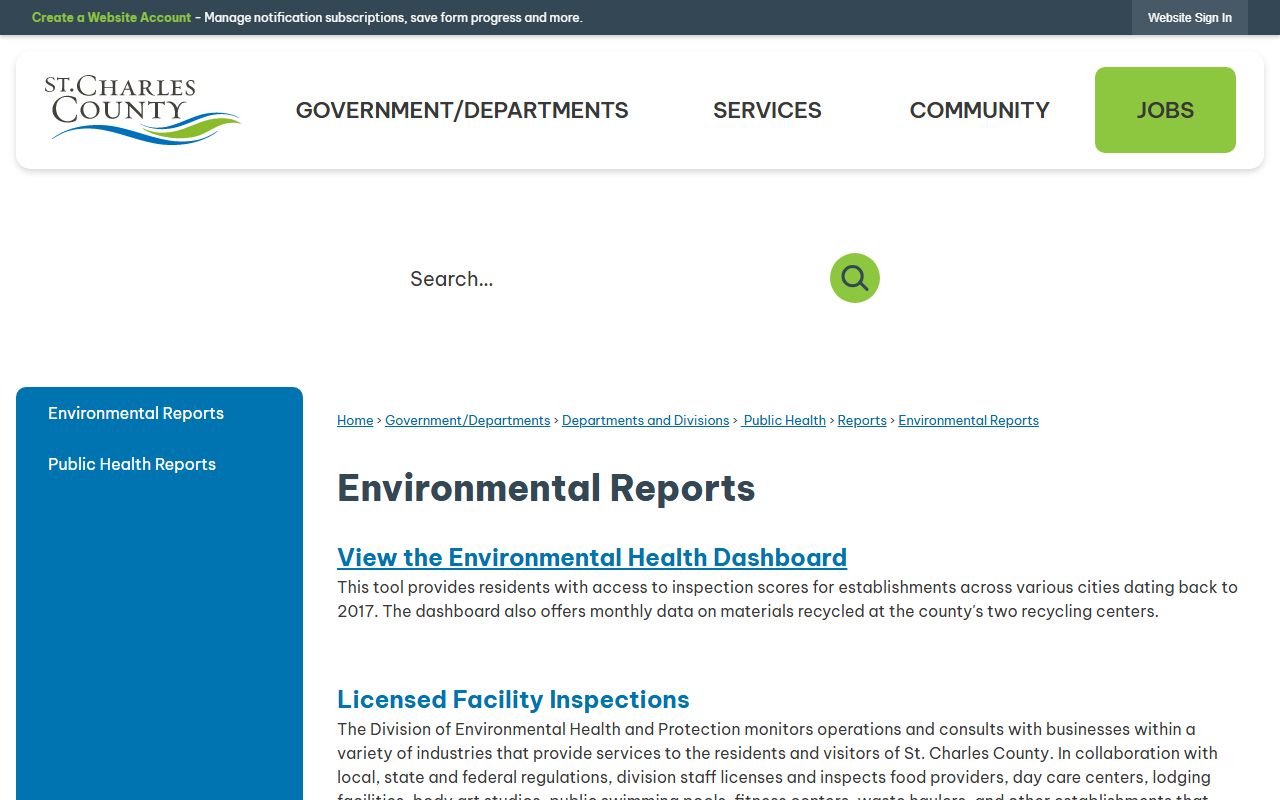Go to Home breadcrumb link
Screen dimensions: 1280x800
(355, 421)
